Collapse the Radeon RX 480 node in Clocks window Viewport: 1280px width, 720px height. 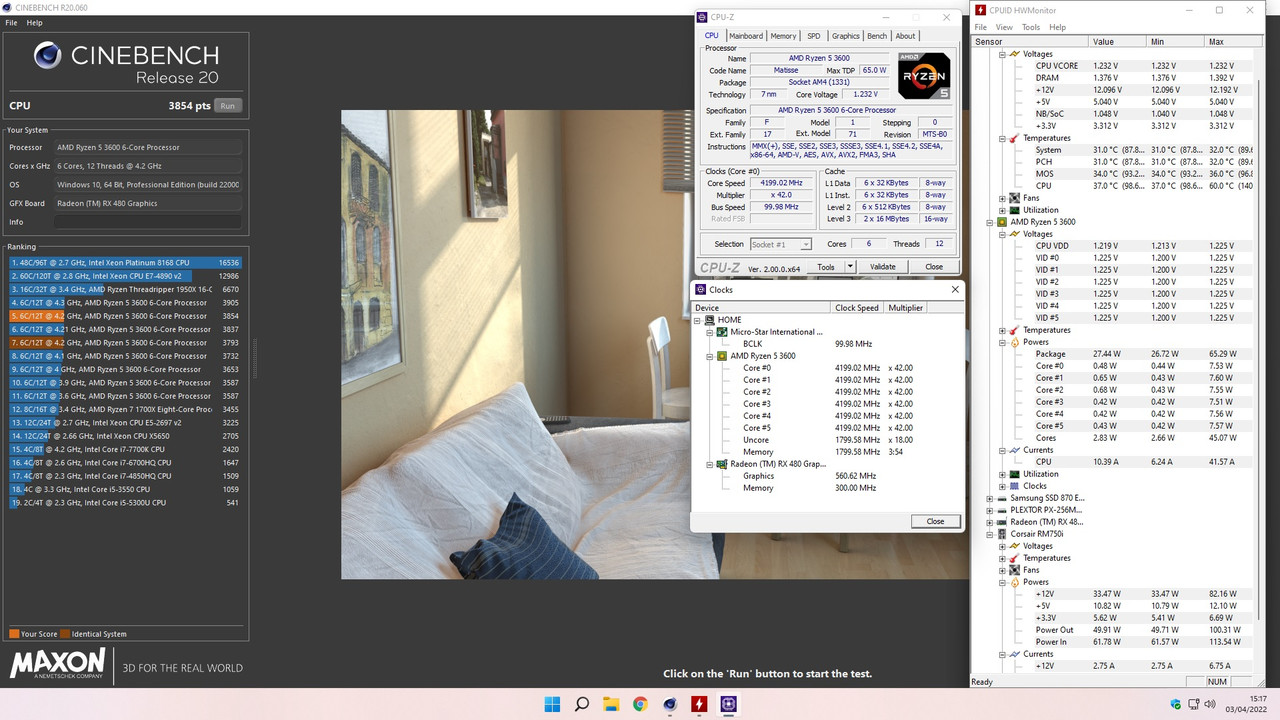point(710,464)
